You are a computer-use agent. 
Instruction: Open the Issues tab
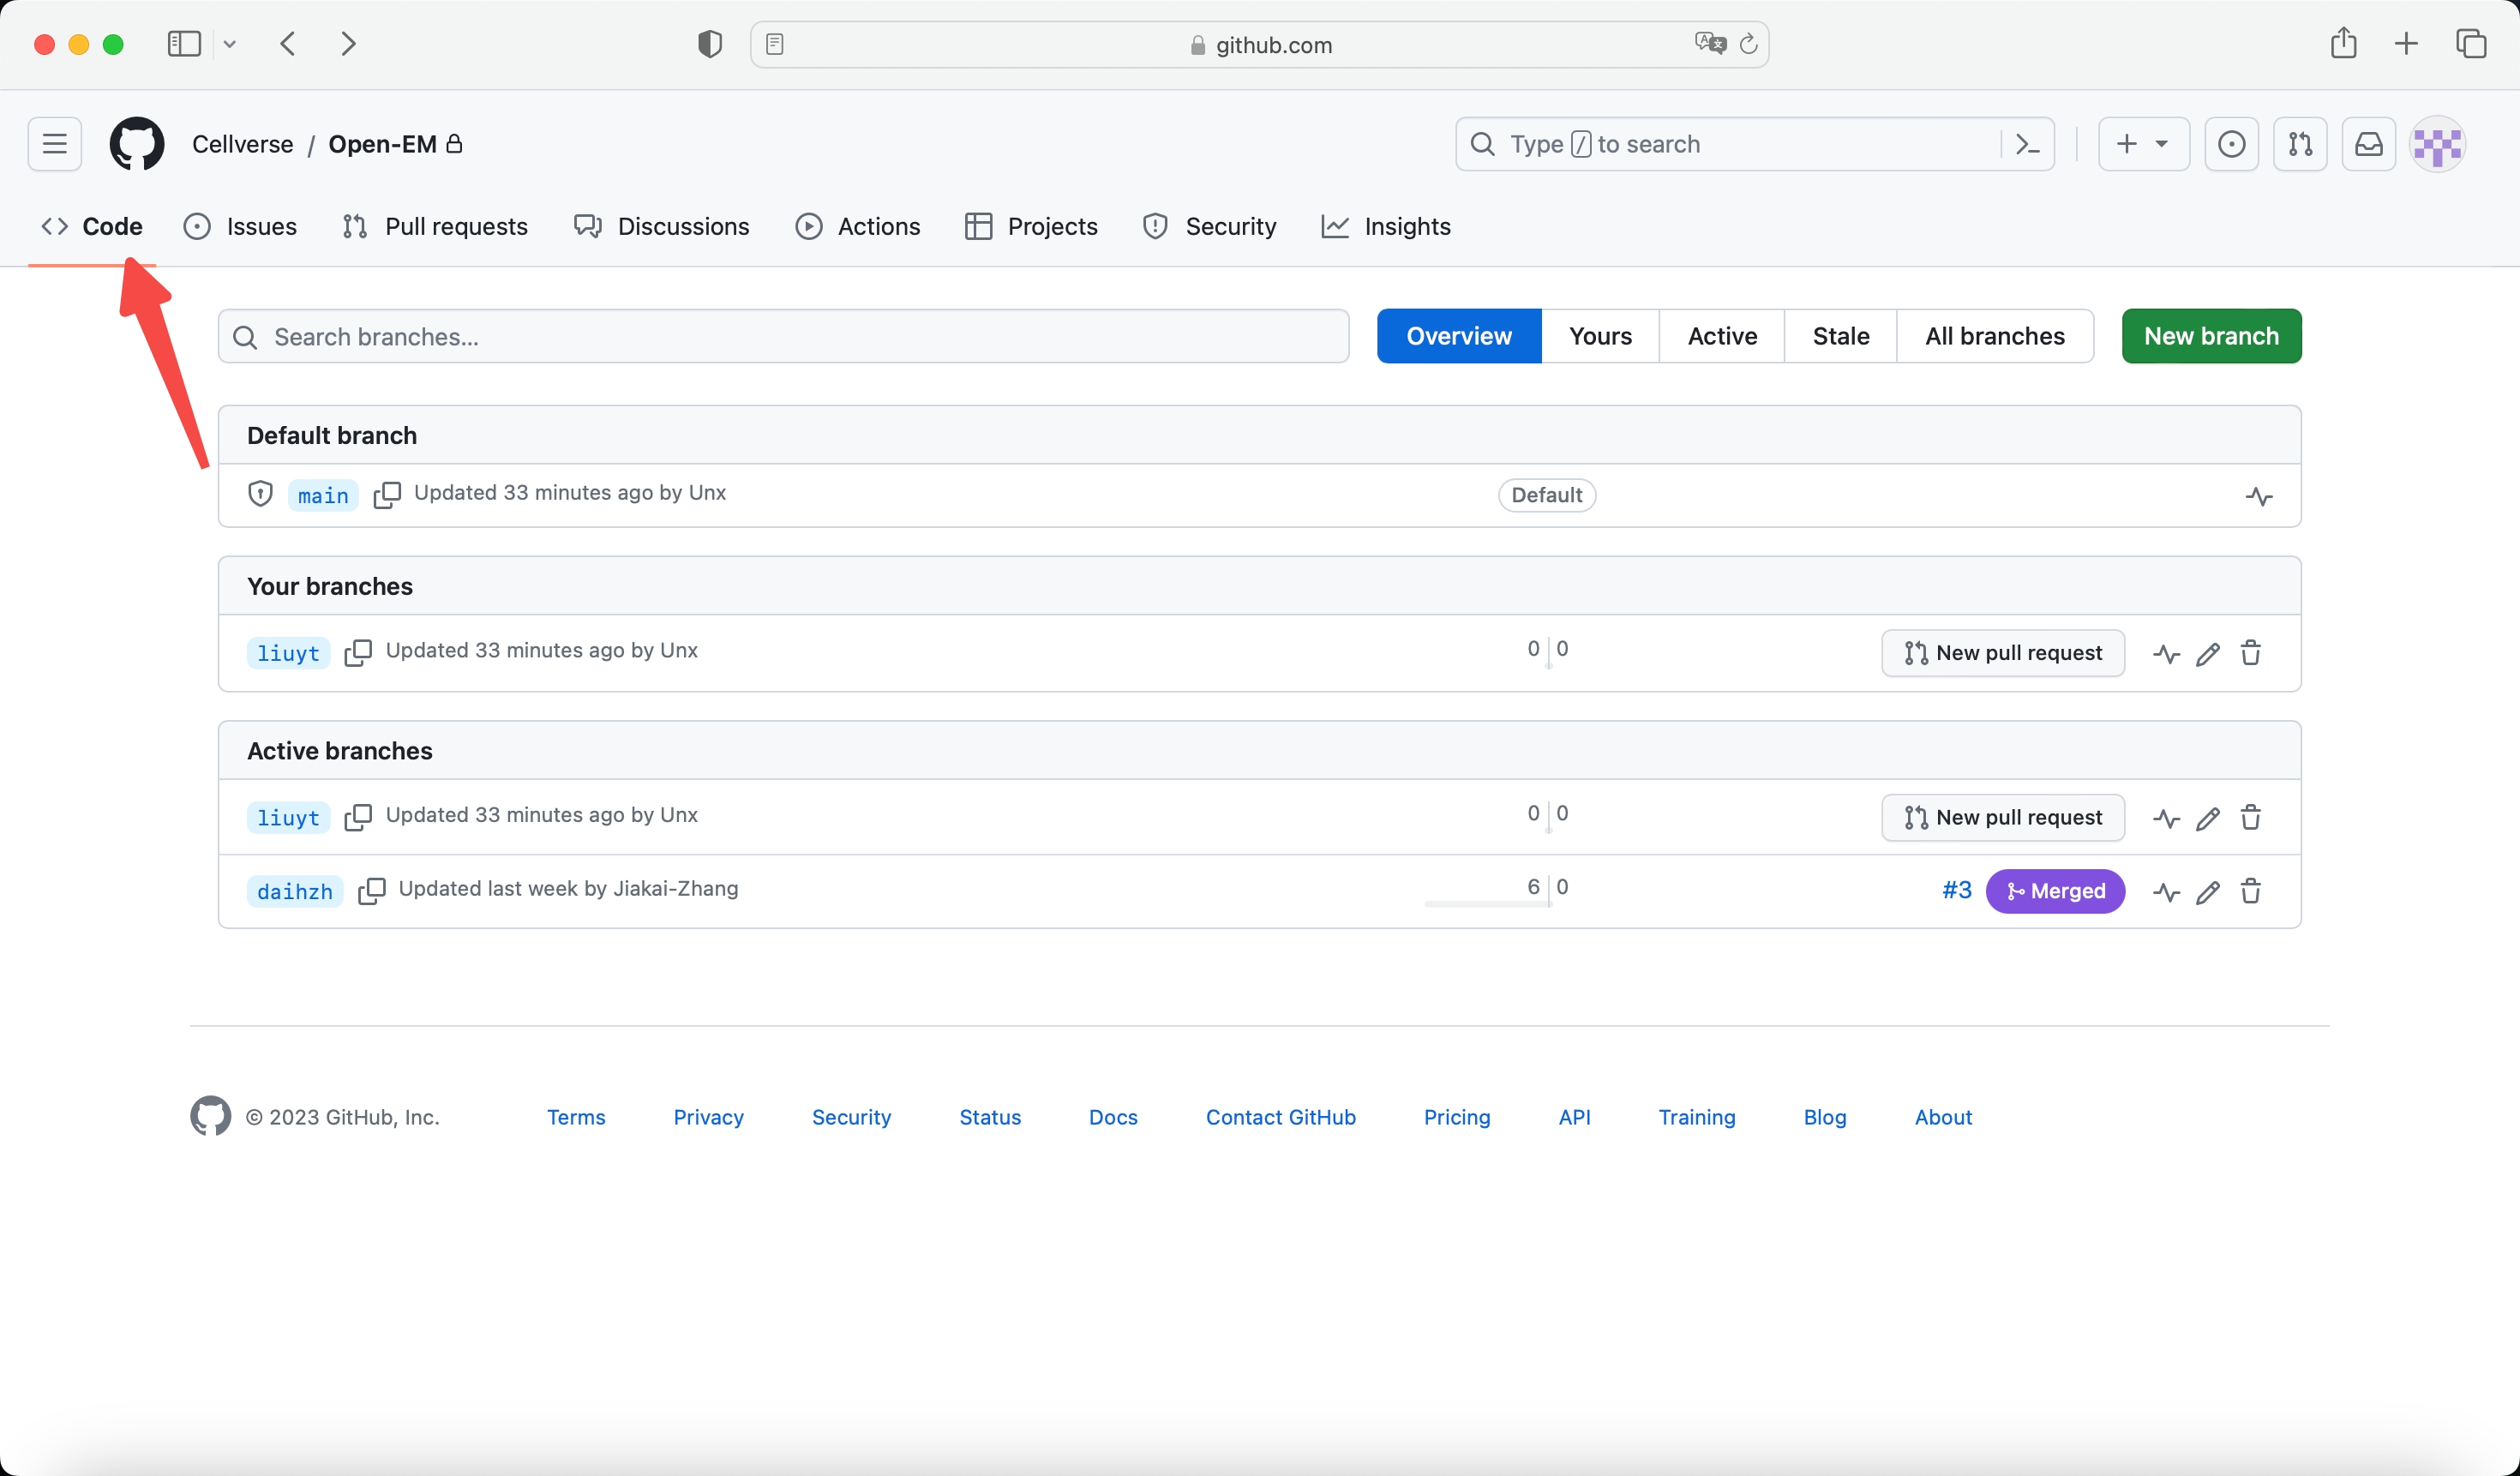pos(240,226)
